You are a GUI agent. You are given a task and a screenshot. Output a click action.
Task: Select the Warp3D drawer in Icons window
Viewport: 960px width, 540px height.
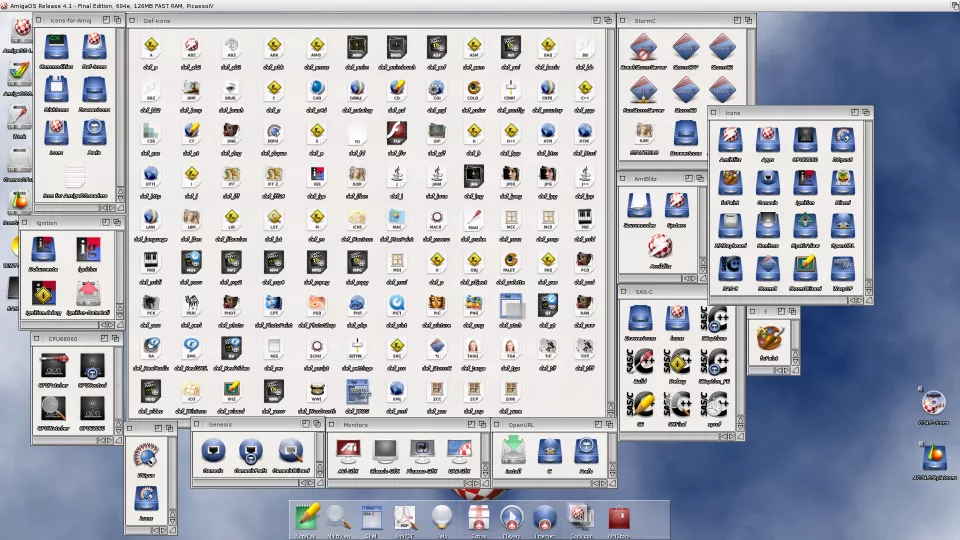point(842,268)
